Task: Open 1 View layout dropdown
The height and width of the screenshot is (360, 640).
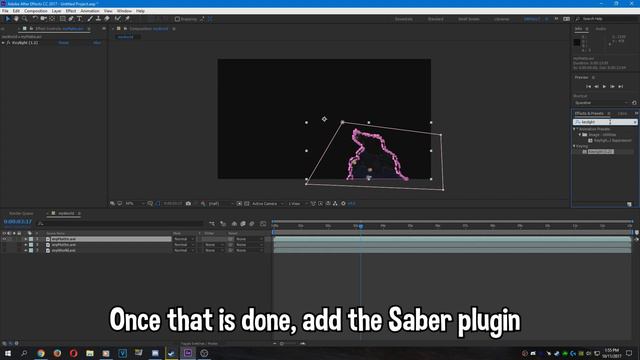Action: click(298, 203)
